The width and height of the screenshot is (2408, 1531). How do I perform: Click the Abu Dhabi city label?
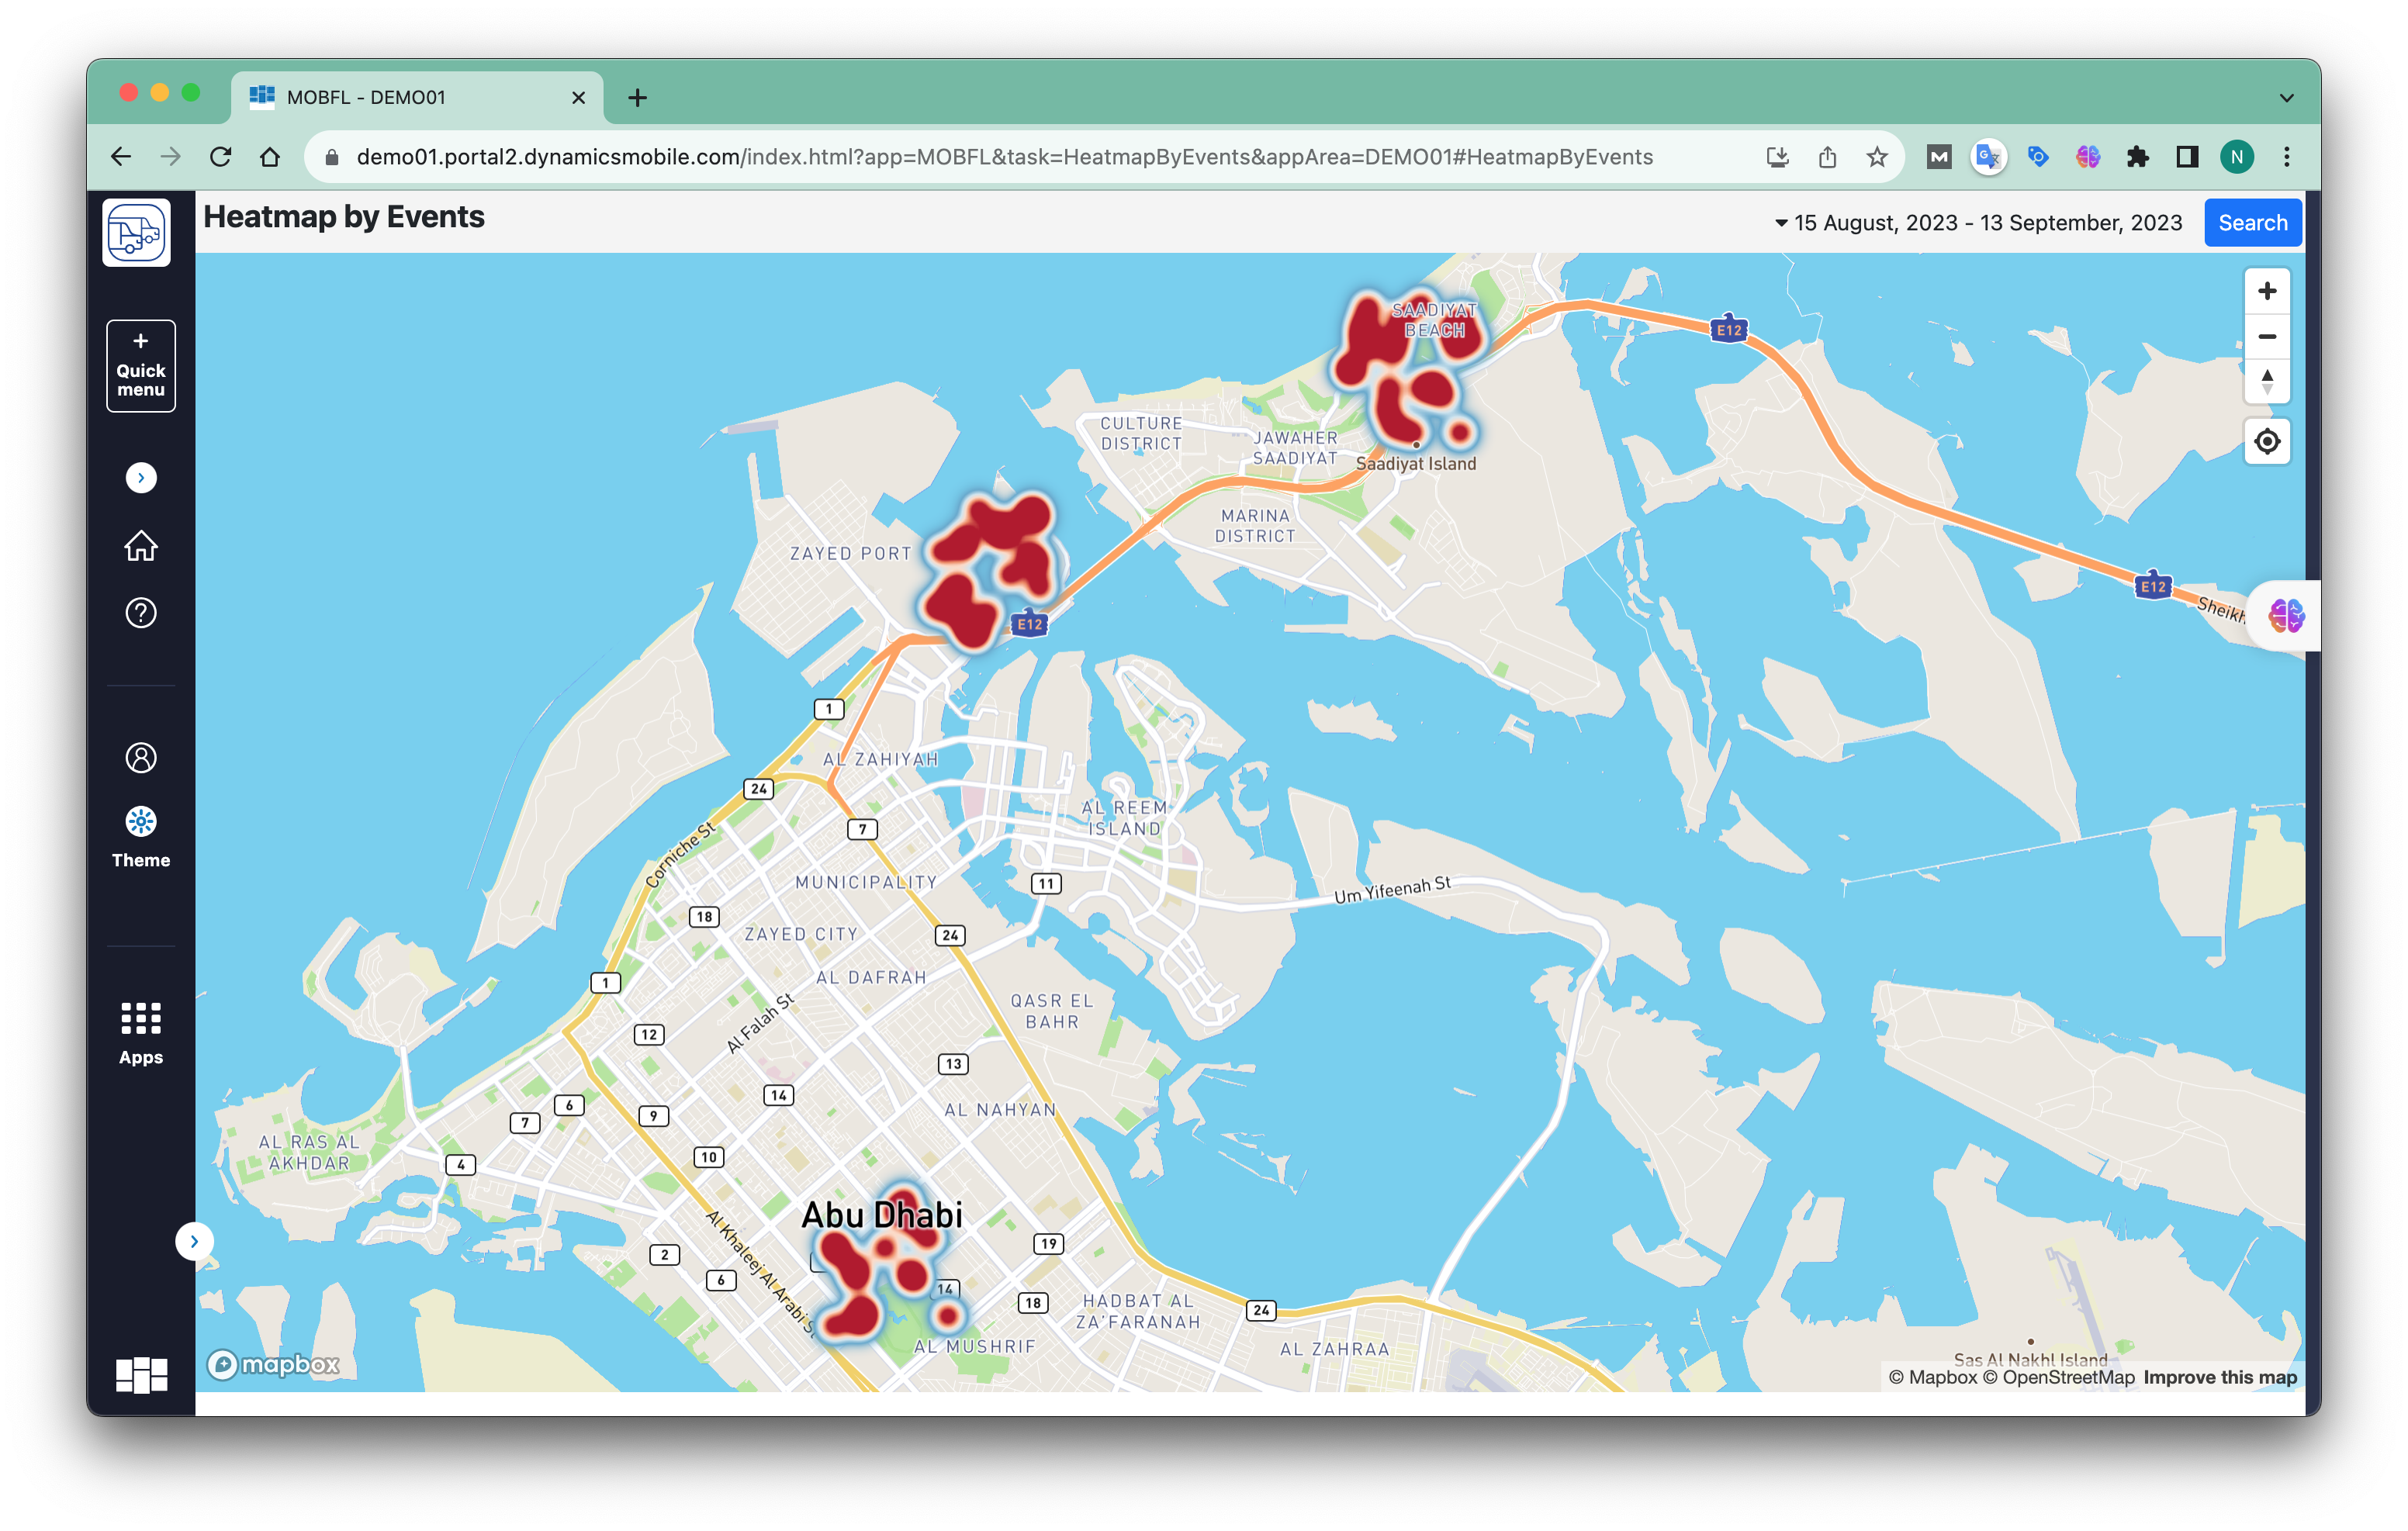click(x=882, y=1215)
